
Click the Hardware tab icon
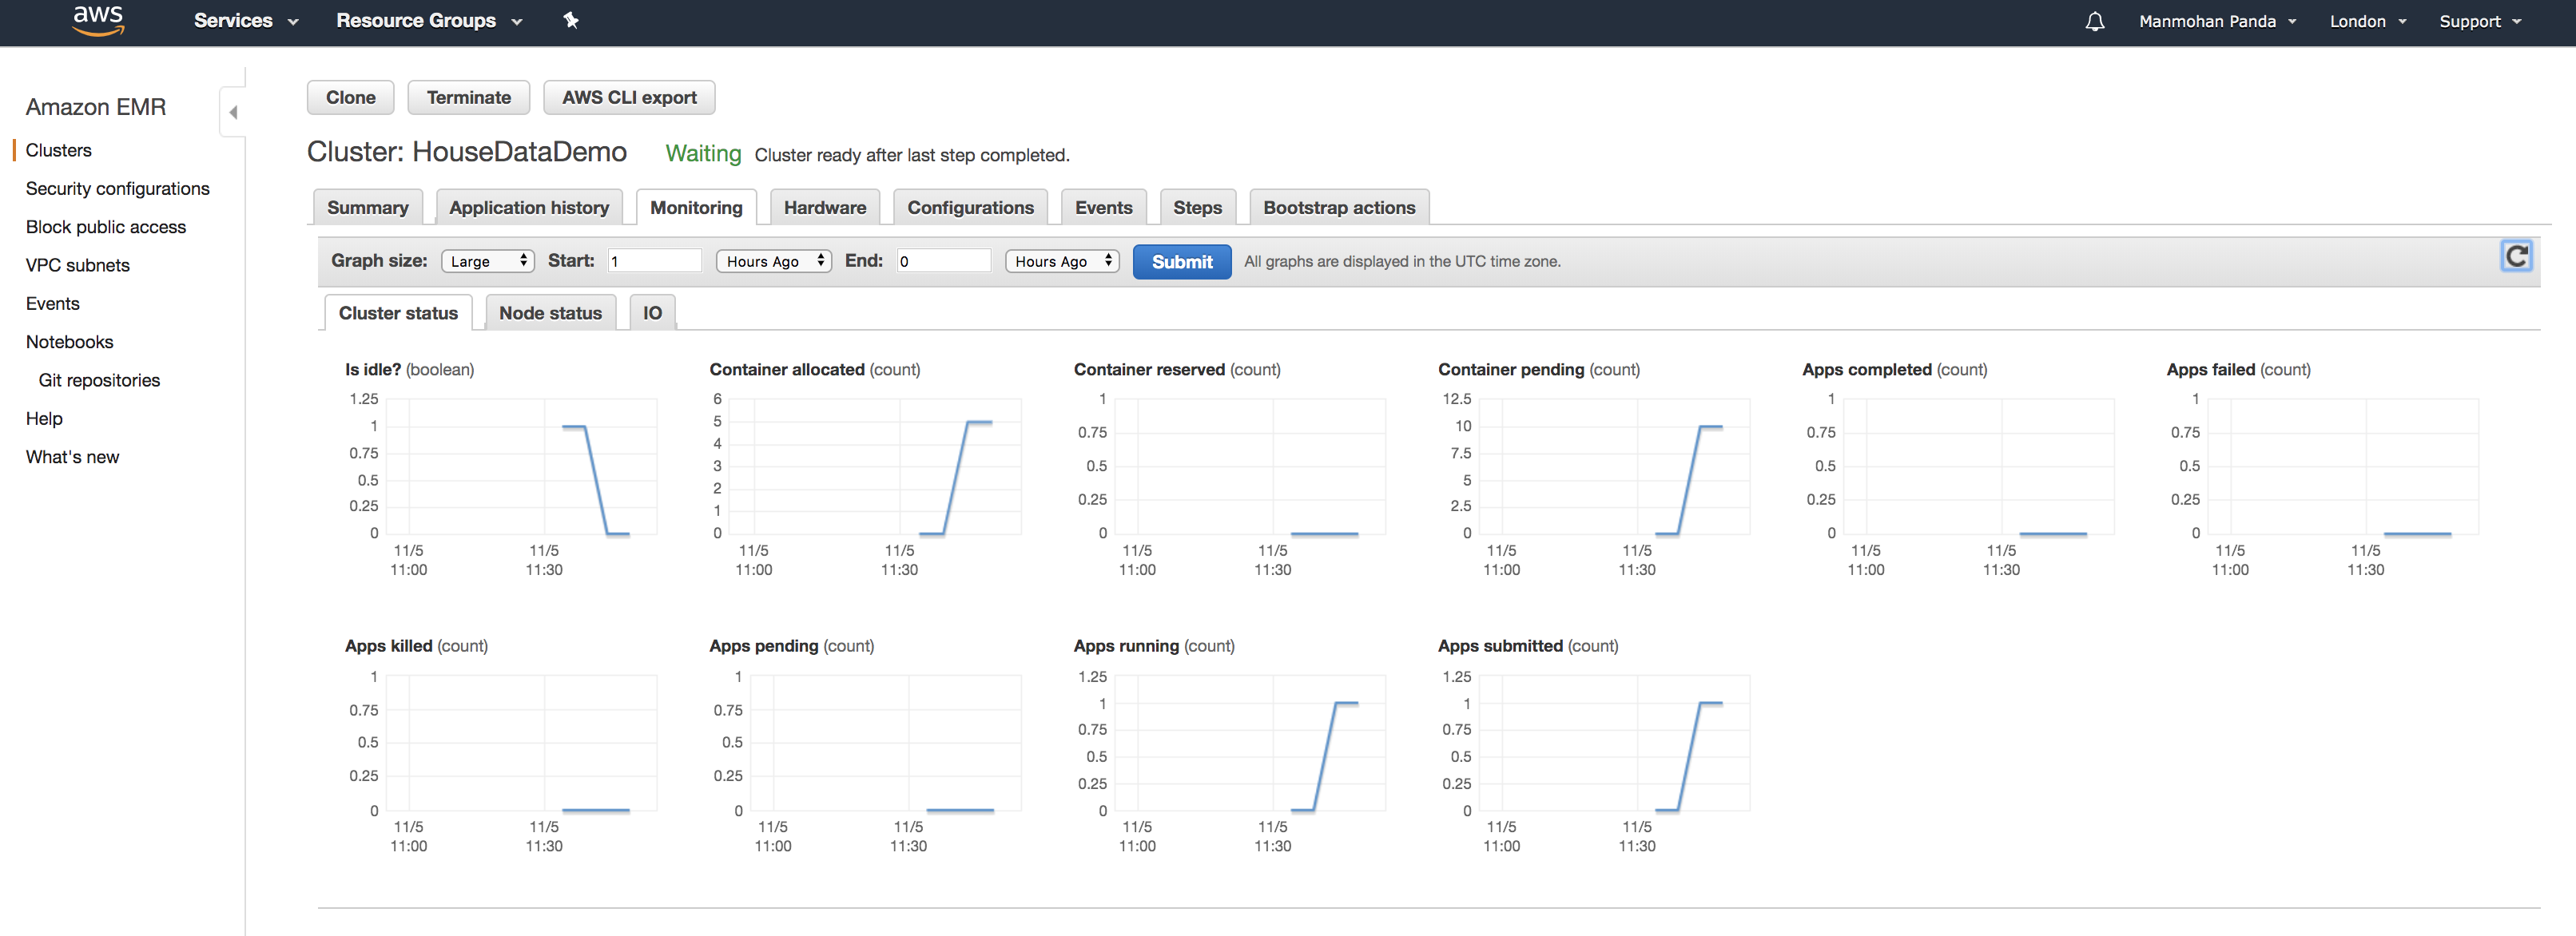(x=825, y=207)
